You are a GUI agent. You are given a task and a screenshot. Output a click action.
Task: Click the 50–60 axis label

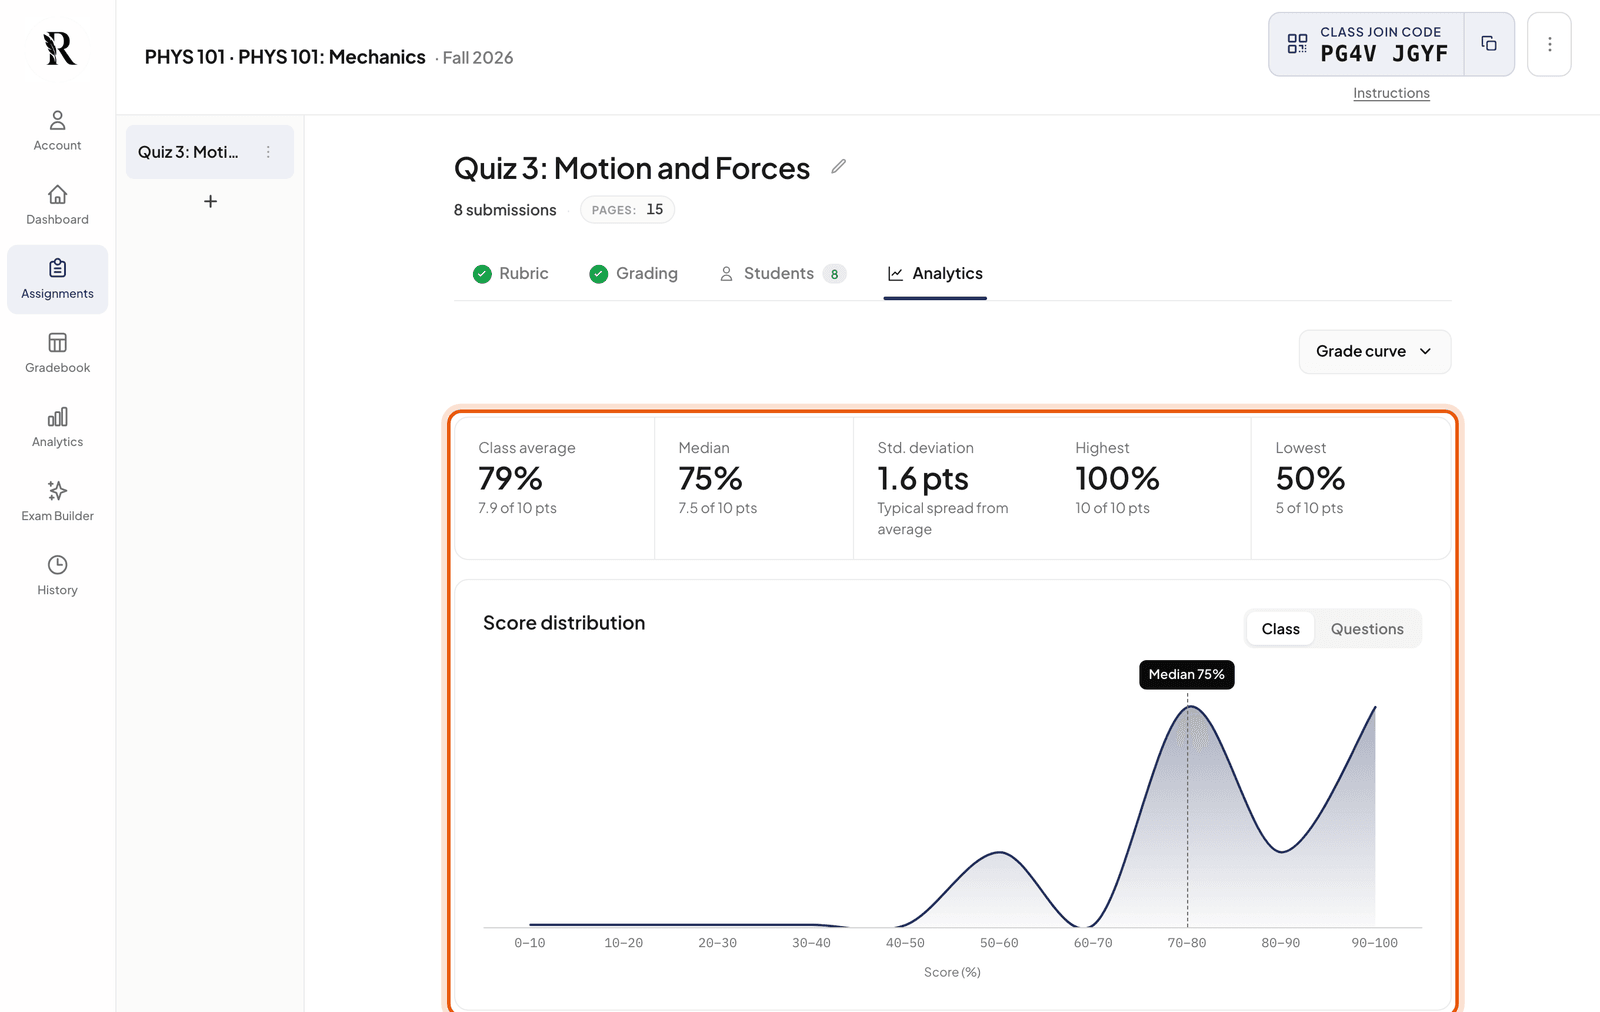point(999,943)
